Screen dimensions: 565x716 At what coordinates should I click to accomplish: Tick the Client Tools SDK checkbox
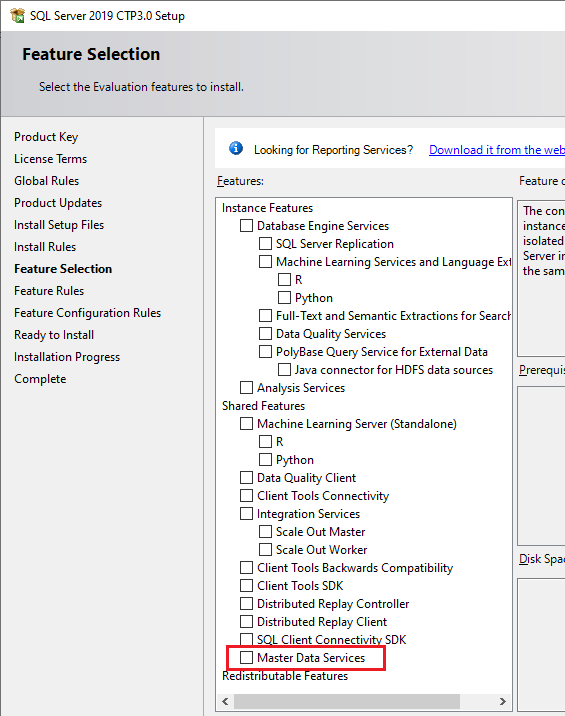click(x=247, y=585)
